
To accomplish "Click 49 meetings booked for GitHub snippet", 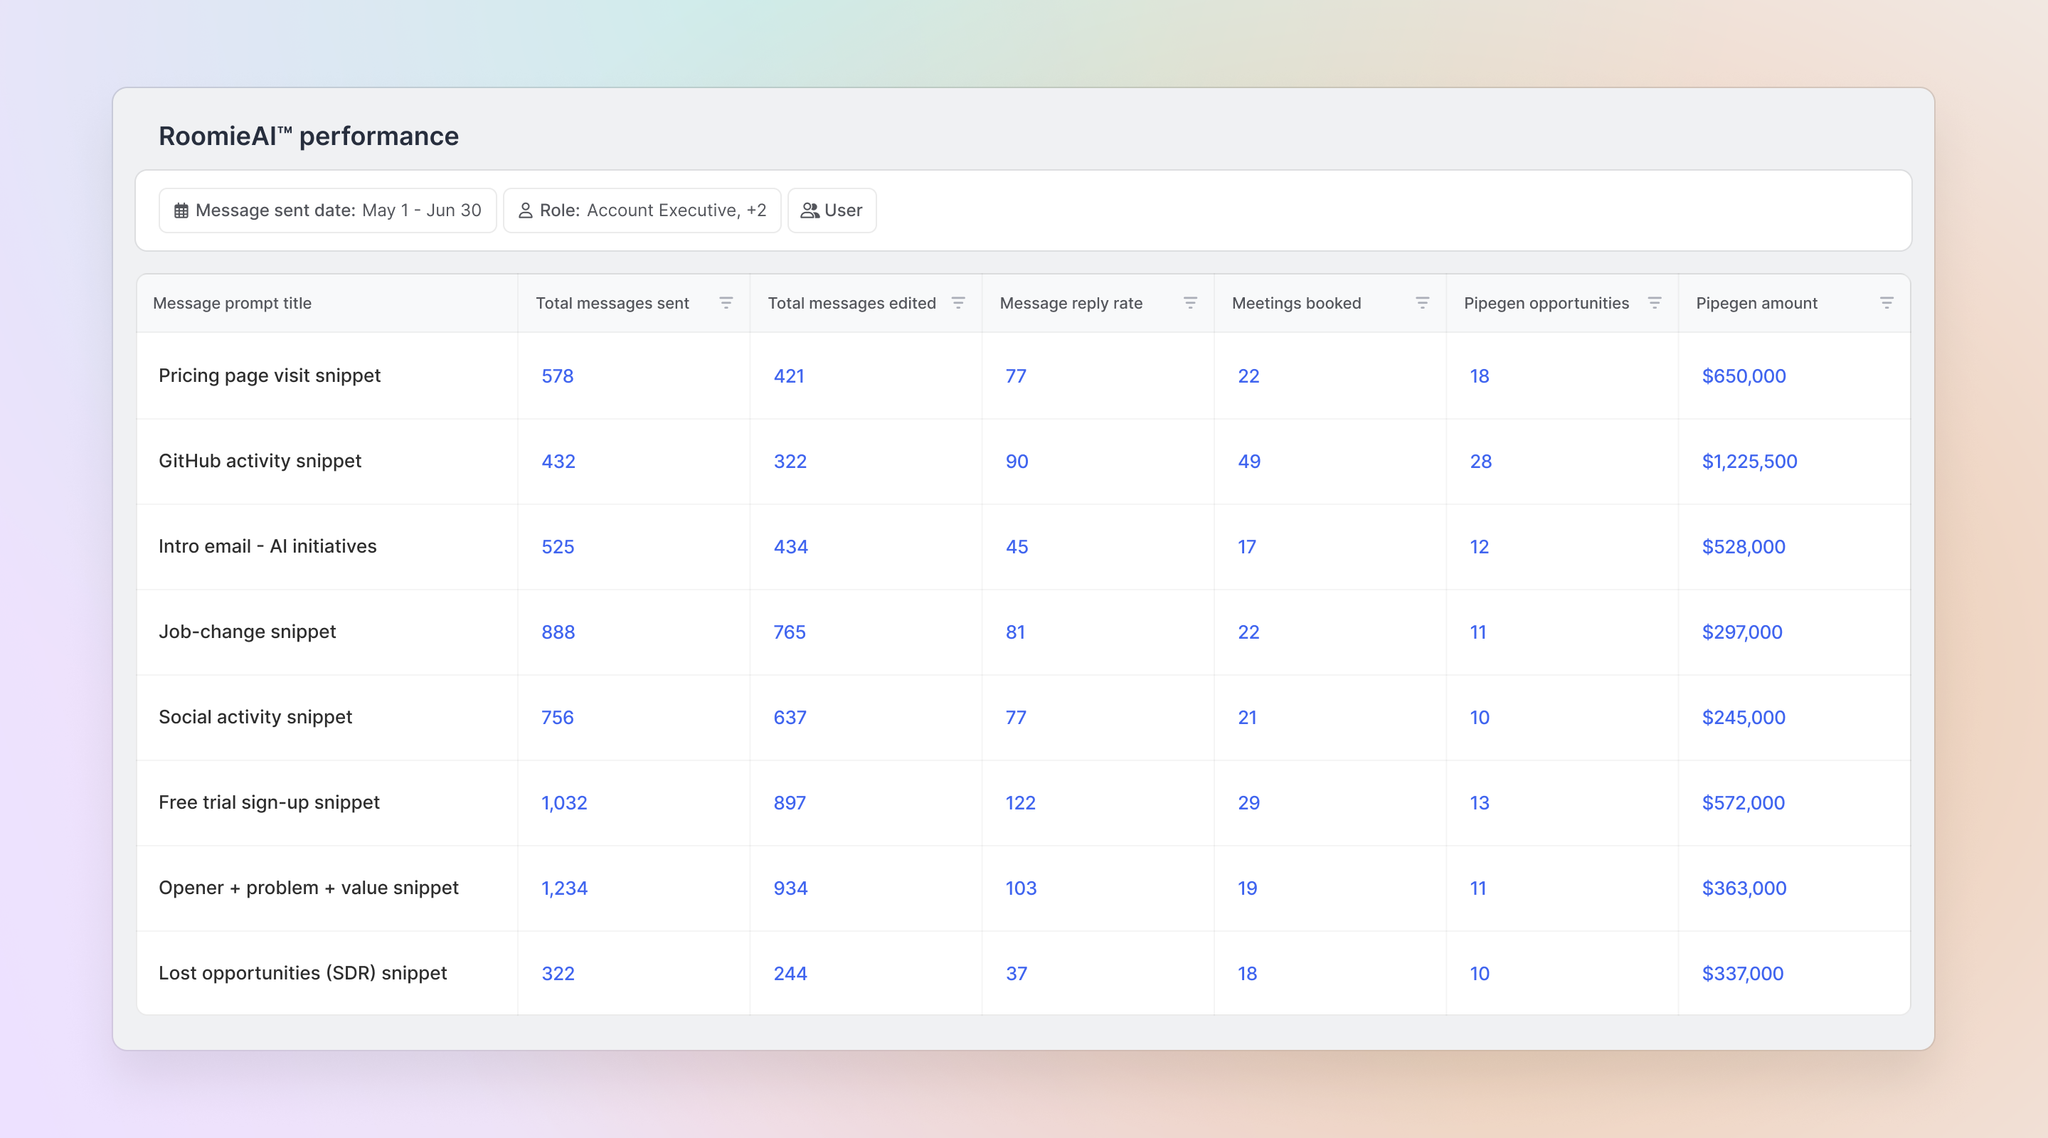I will [x=1248, y=462].
